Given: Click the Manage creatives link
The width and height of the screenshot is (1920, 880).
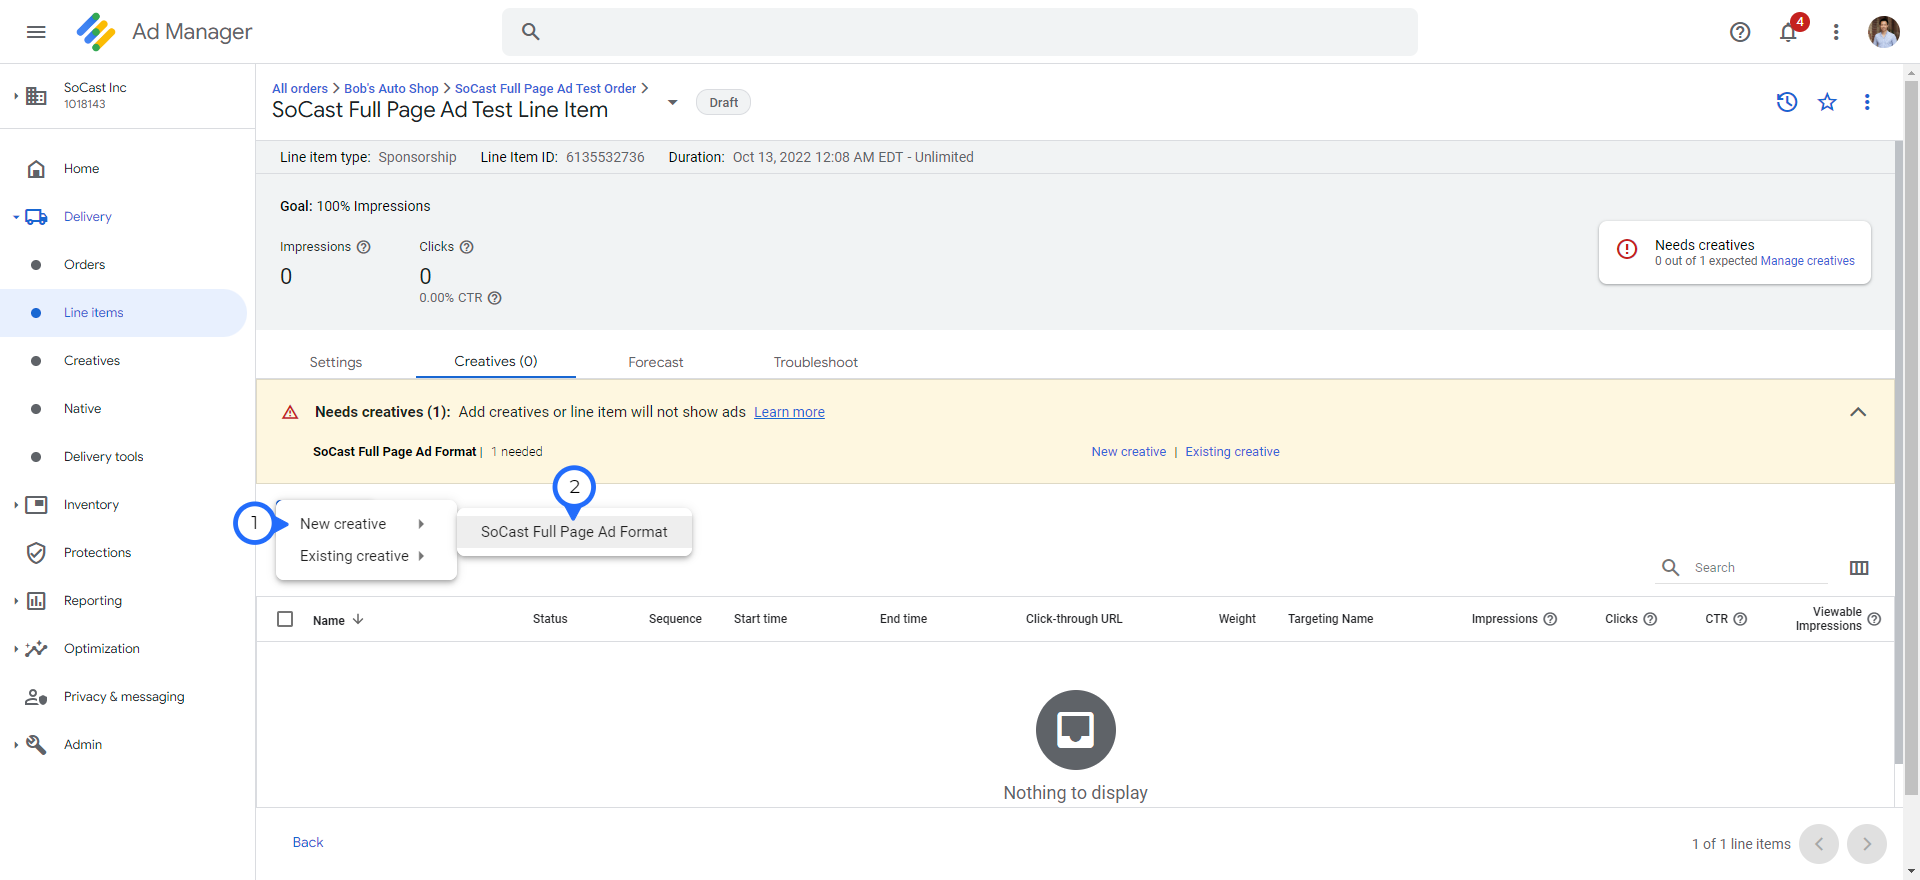Looking at the screenshot, I should pyautogui.click(x=1807, y=261).
